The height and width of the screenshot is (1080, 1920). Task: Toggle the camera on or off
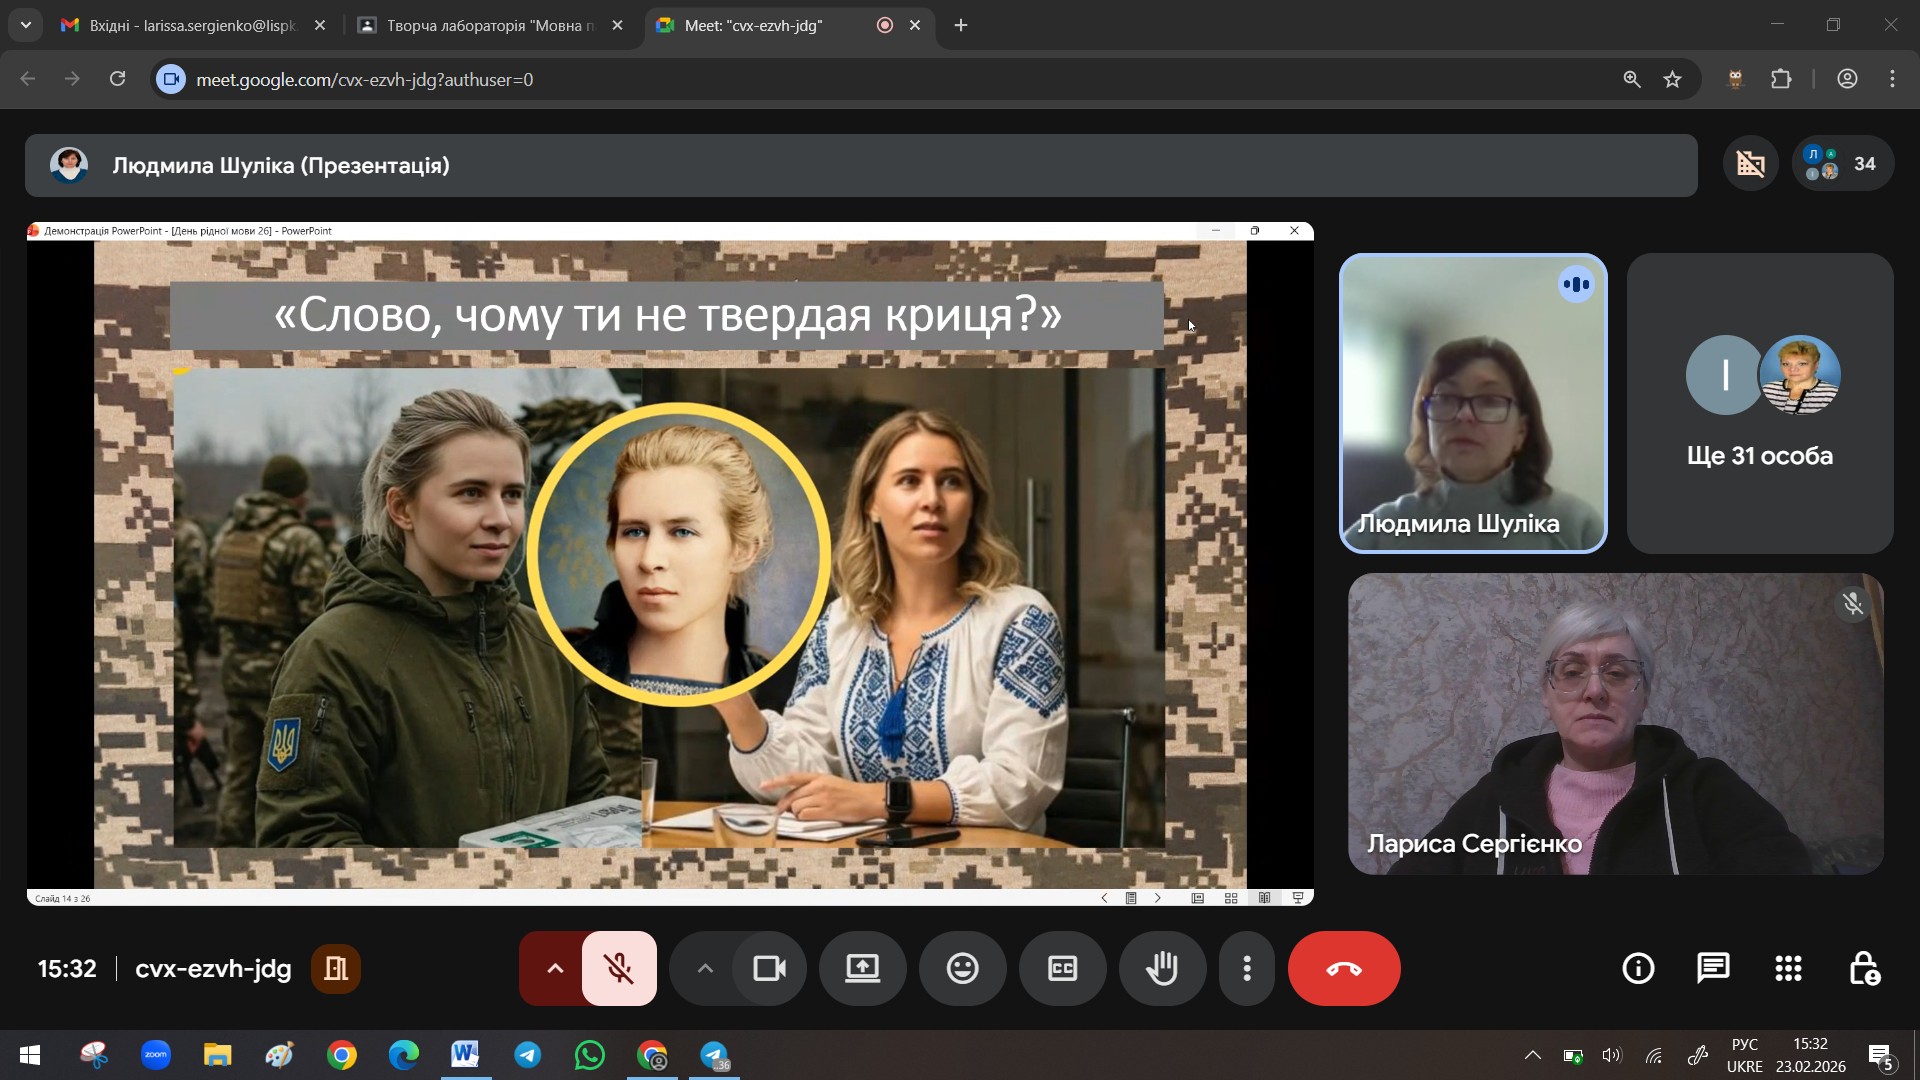[769, 968]
